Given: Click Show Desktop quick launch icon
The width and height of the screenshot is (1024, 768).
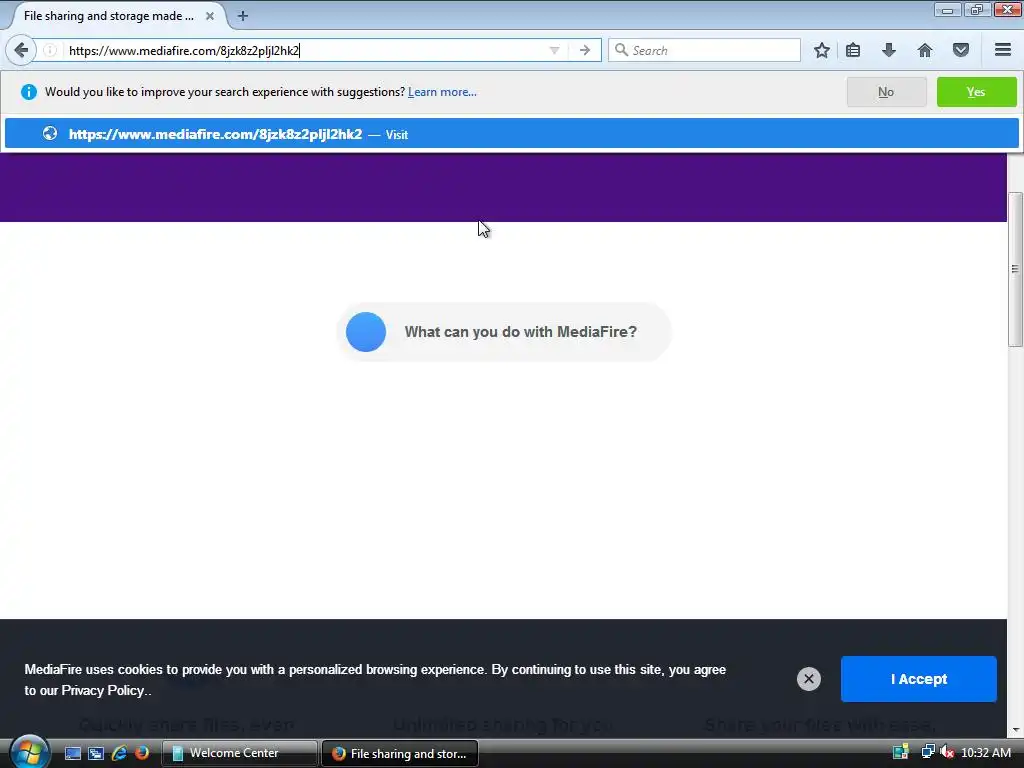Looking at the screenshot, I should (72, 754).
